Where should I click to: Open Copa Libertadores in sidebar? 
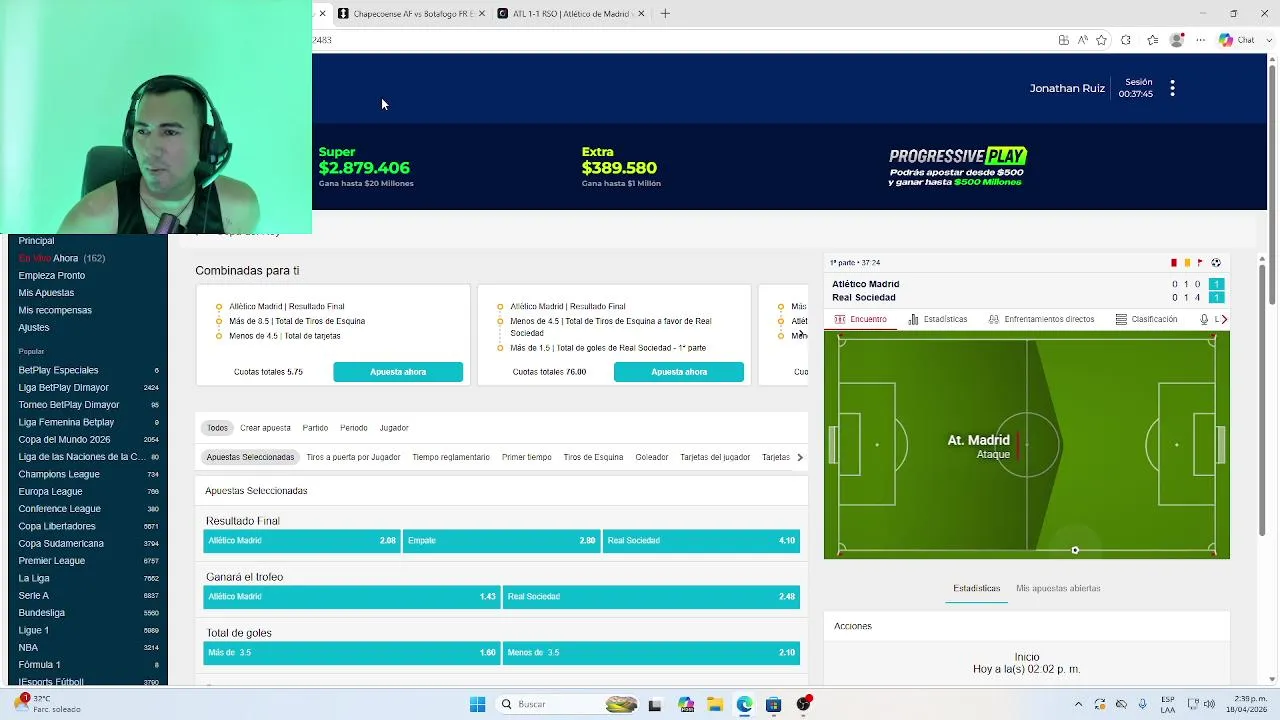57,526
